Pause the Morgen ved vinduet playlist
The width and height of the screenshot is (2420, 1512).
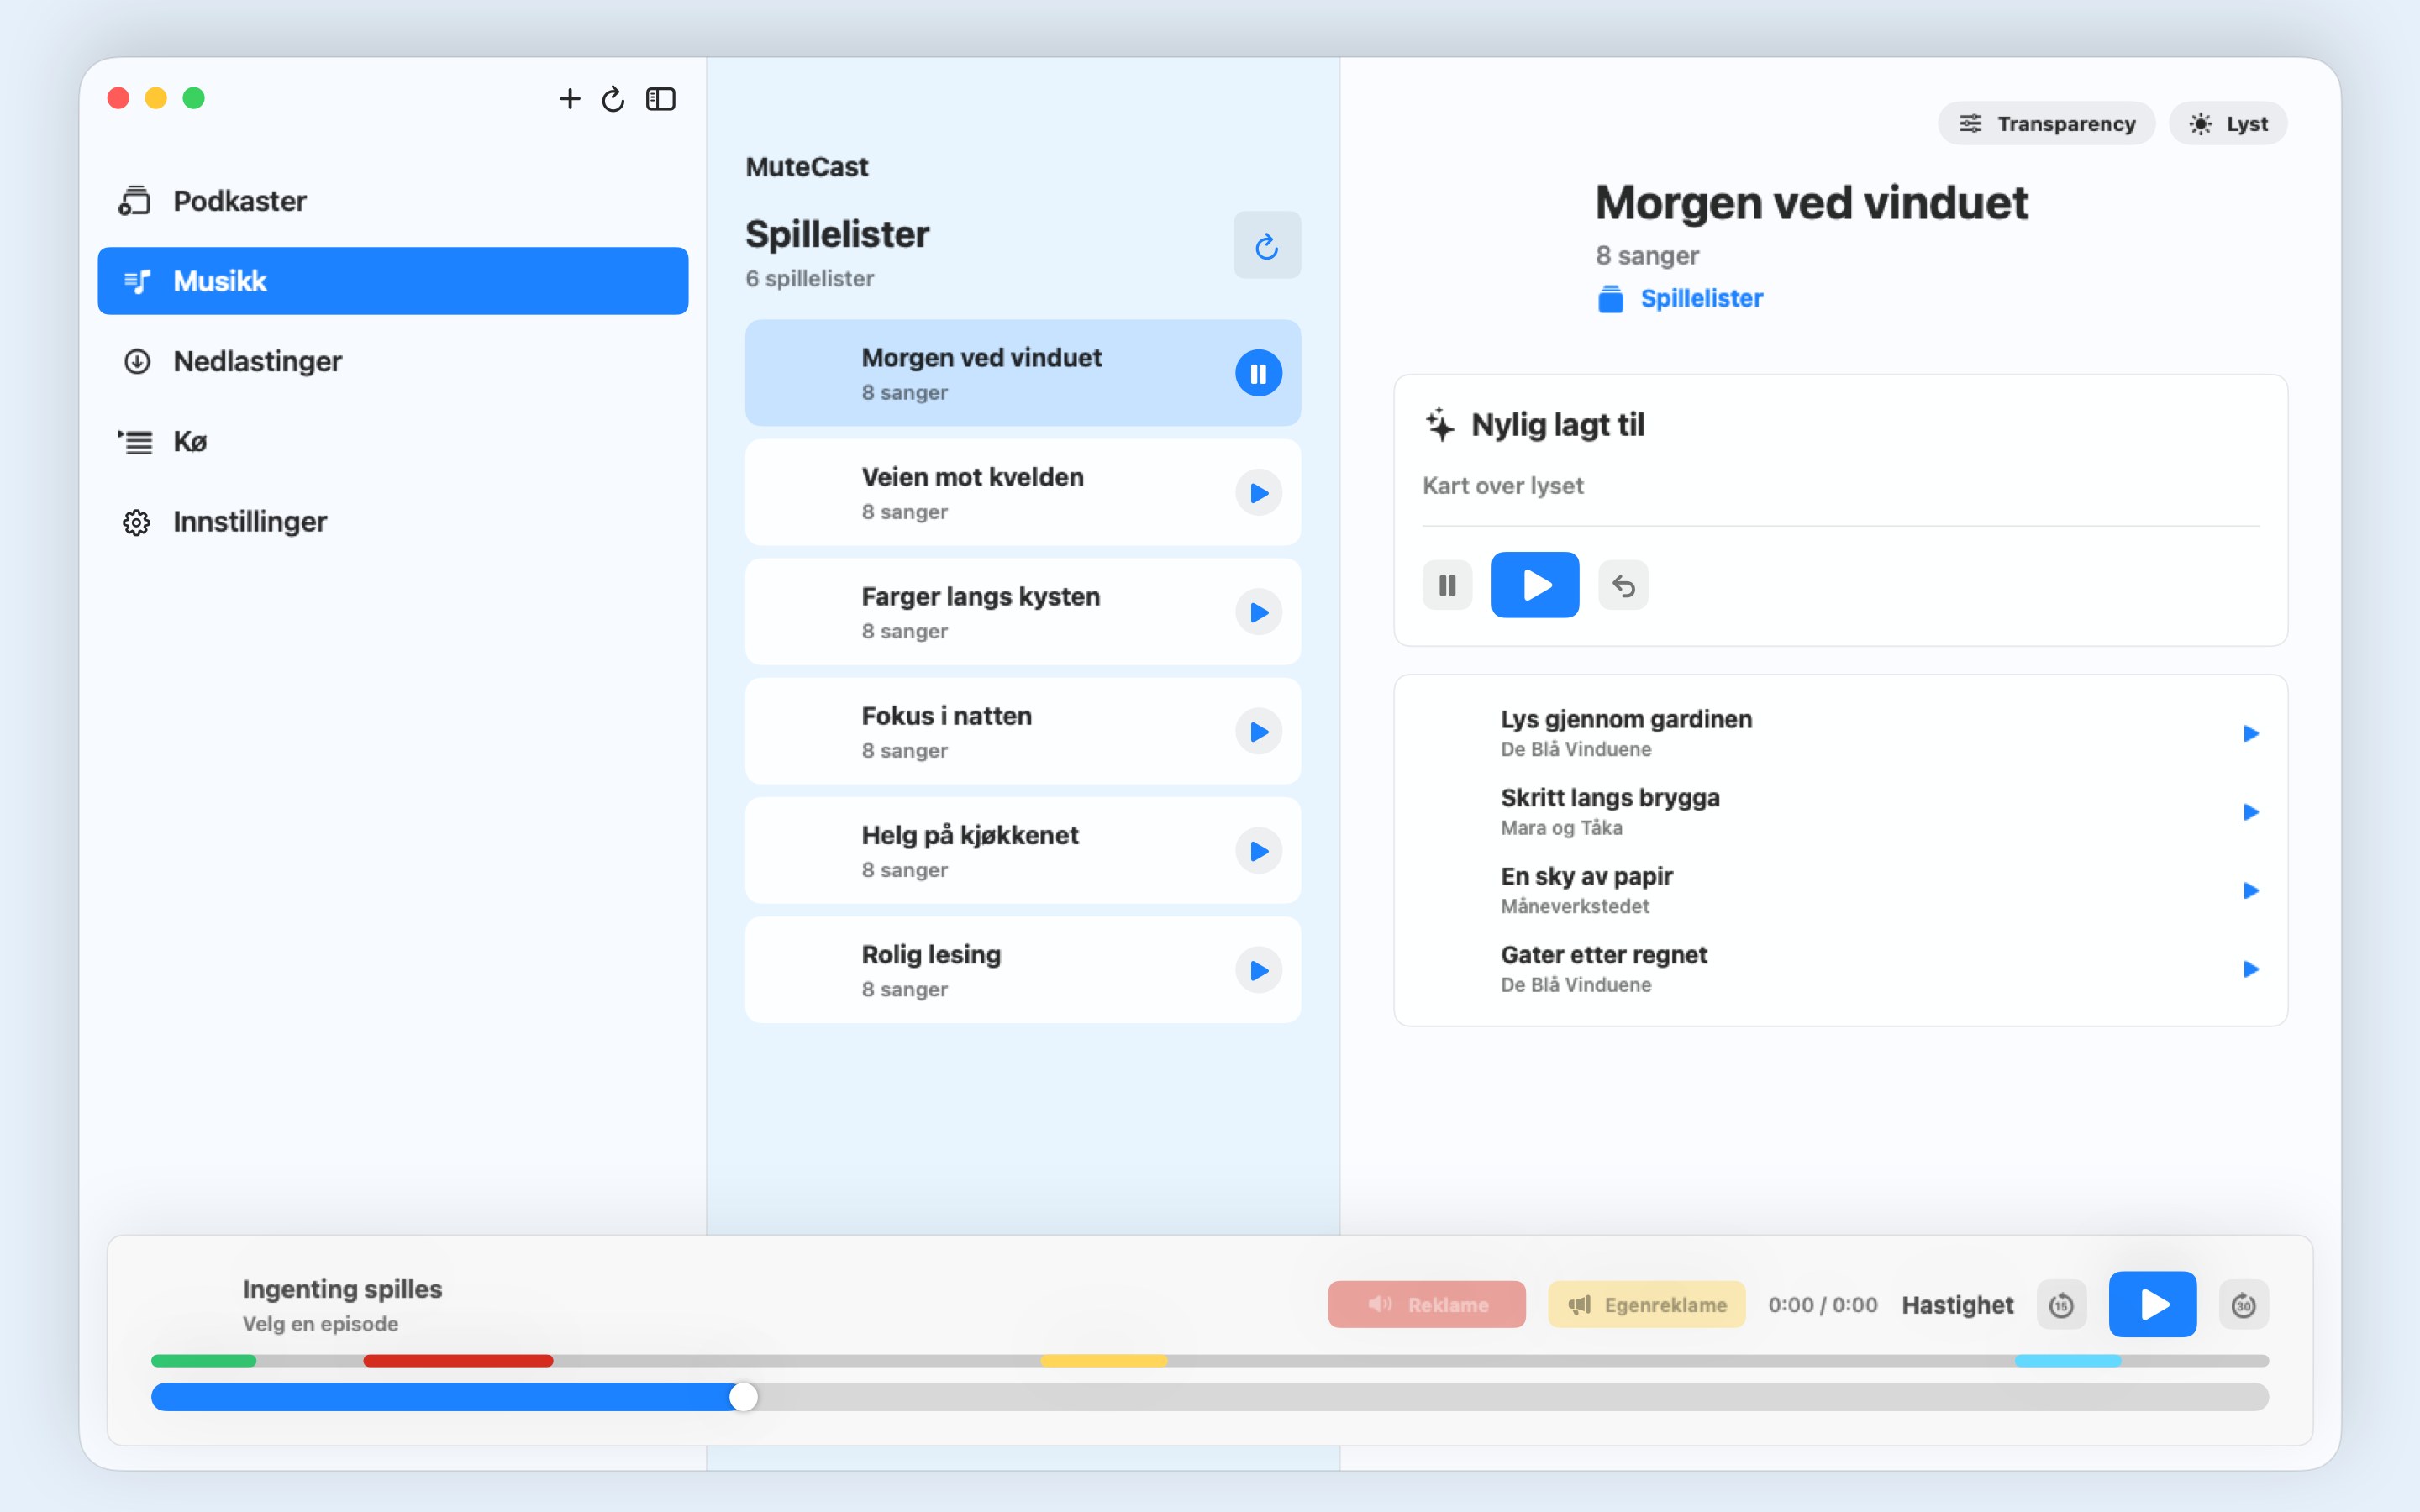point(1258,373)
